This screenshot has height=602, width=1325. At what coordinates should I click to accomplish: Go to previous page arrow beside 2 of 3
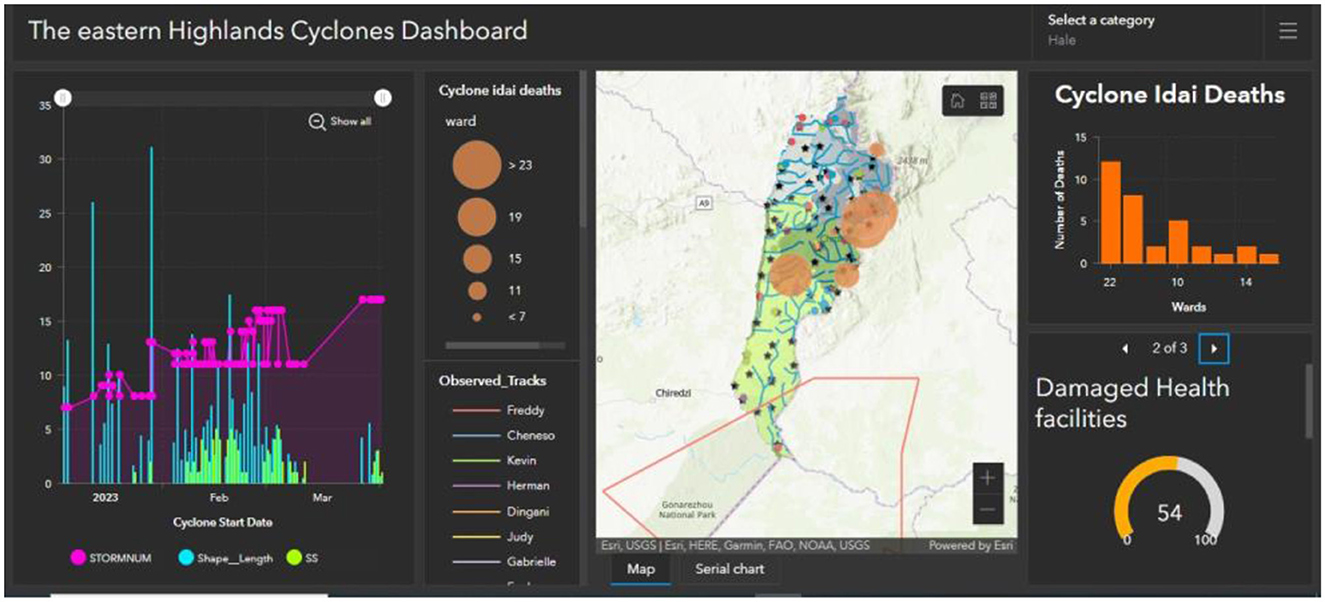tap(1125, 349)
